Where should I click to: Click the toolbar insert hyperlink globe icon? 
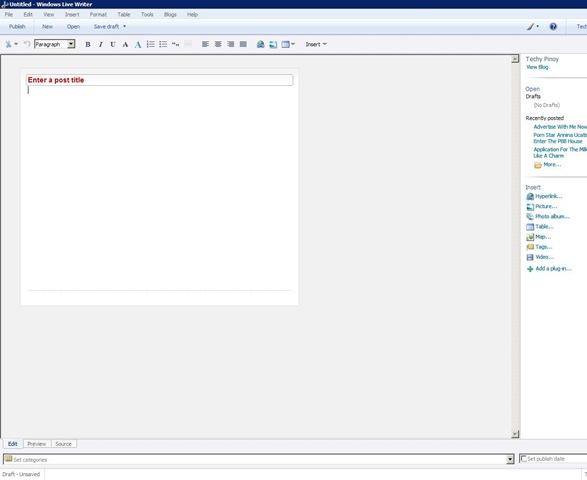(261, 44)
